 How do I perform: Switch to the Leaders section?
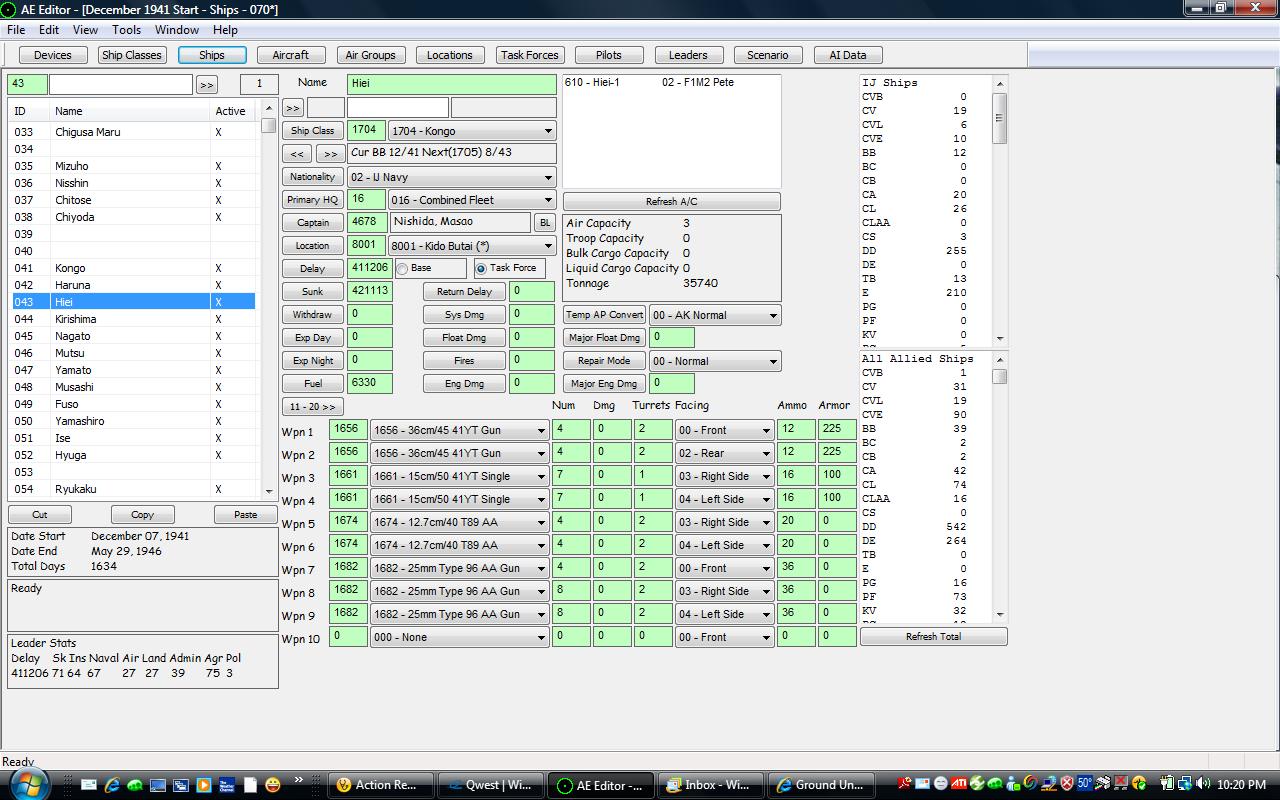pos(688,55)
